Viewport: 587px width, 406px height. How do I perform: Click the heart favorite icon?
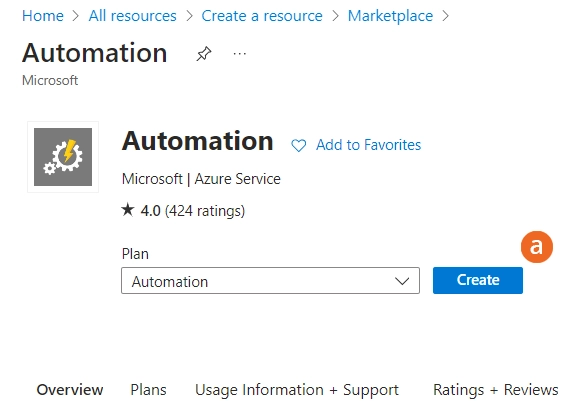[298, 145]
